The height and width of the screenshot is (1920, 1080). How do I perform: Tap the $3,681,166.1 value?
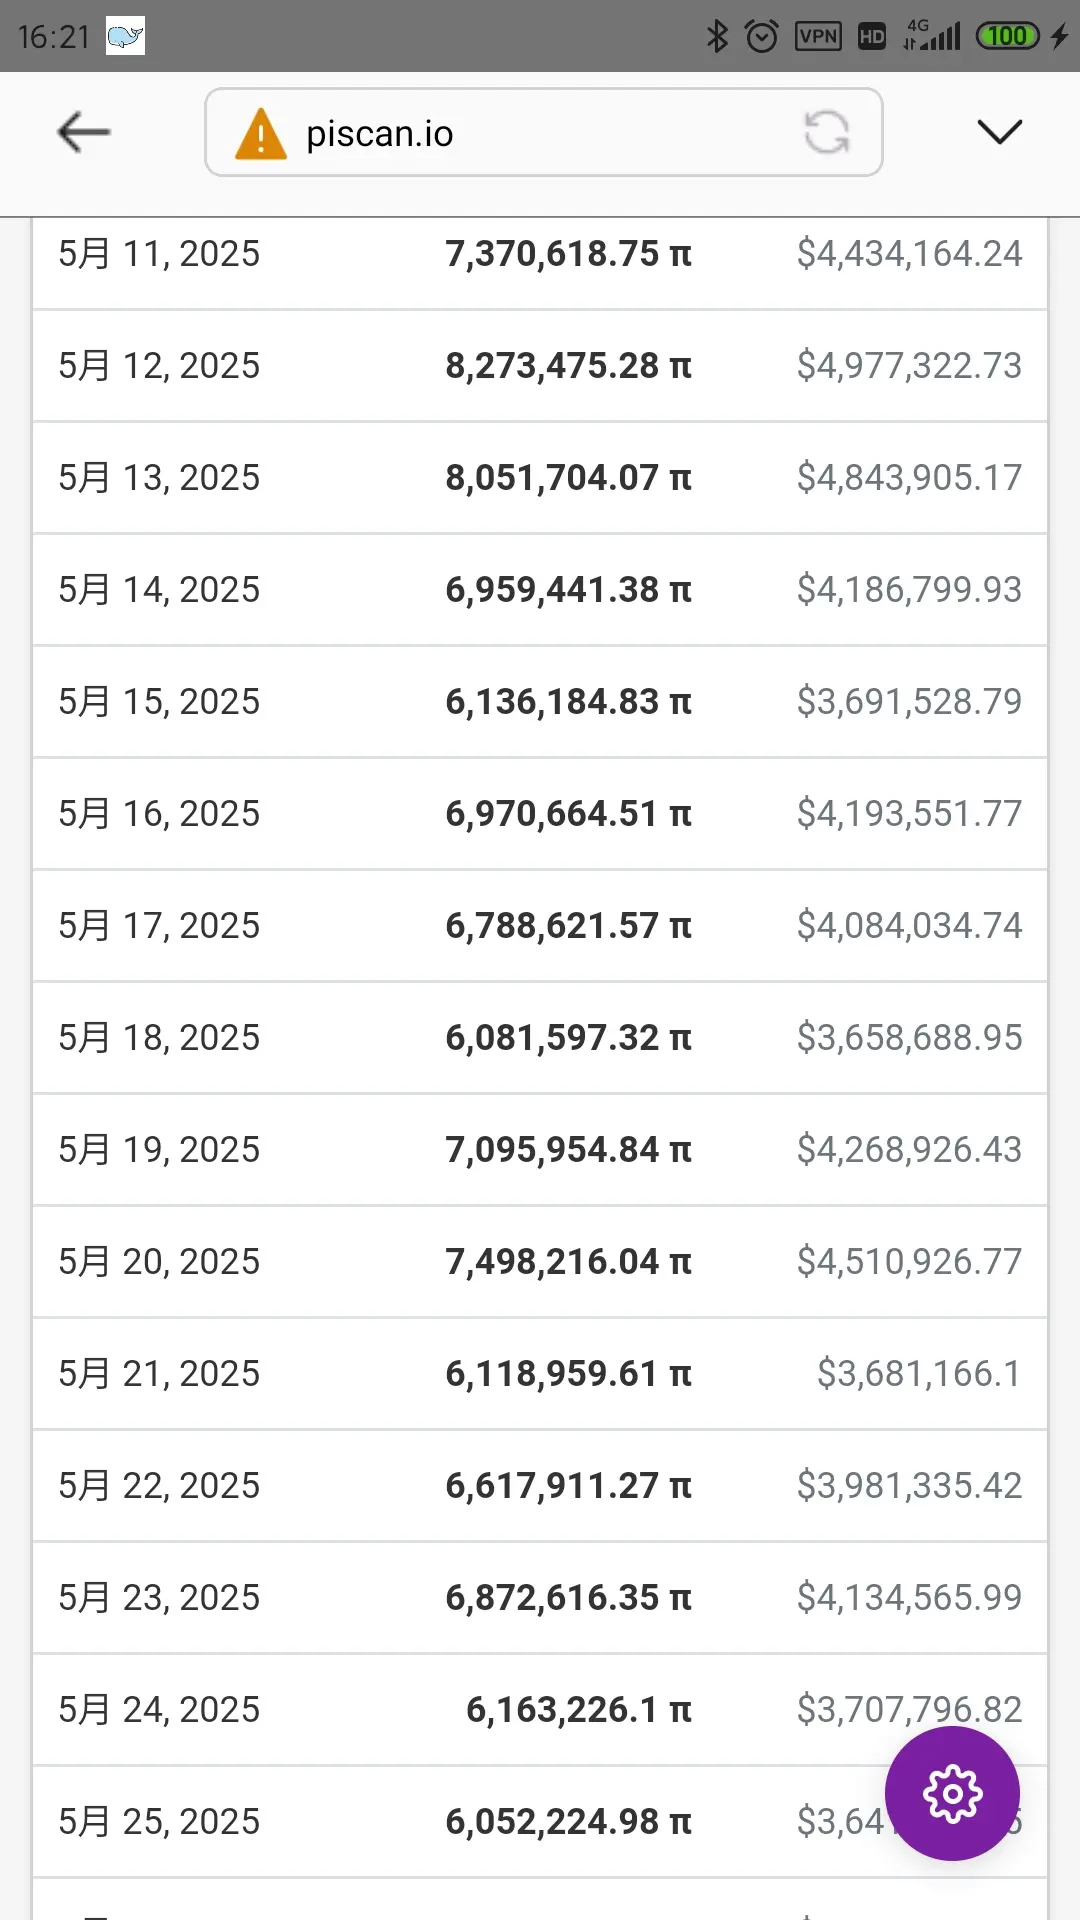[919, 1374]
